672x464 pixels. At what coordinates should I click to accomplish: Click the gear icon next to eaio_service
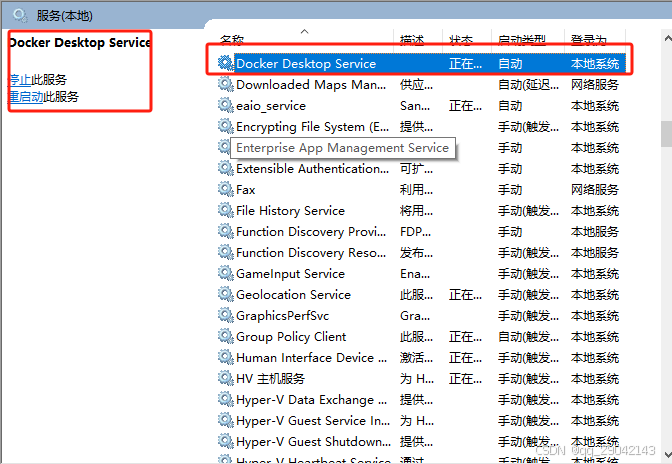225,105
